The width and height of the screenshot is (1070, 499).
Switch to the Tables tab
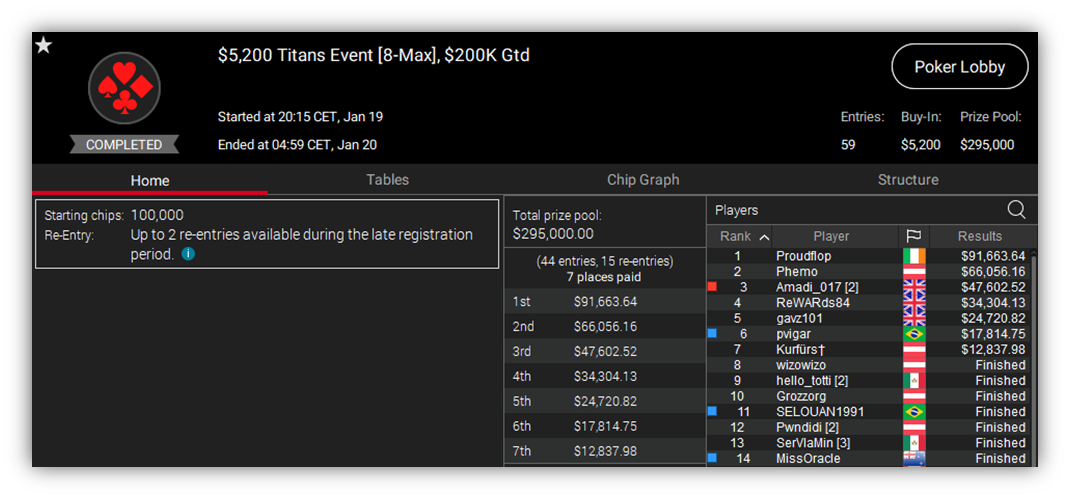[387, 180]
